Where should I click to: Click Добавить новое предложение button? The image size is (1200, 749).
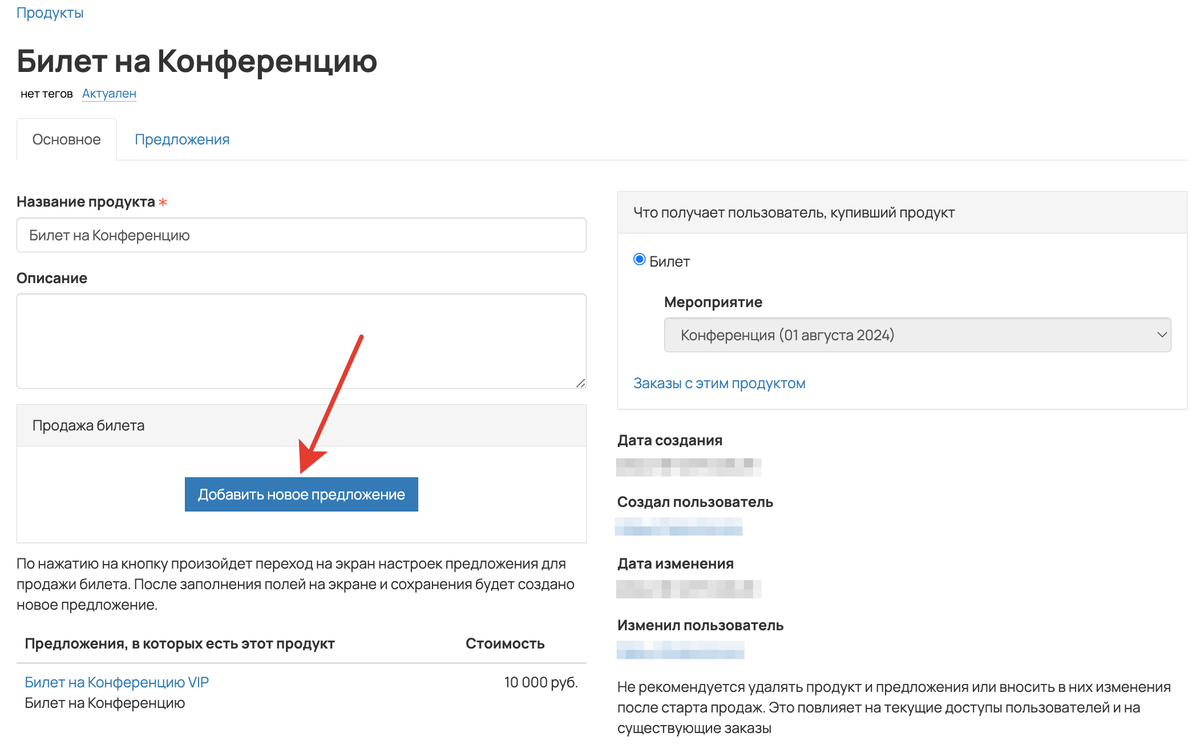(301, 495)
